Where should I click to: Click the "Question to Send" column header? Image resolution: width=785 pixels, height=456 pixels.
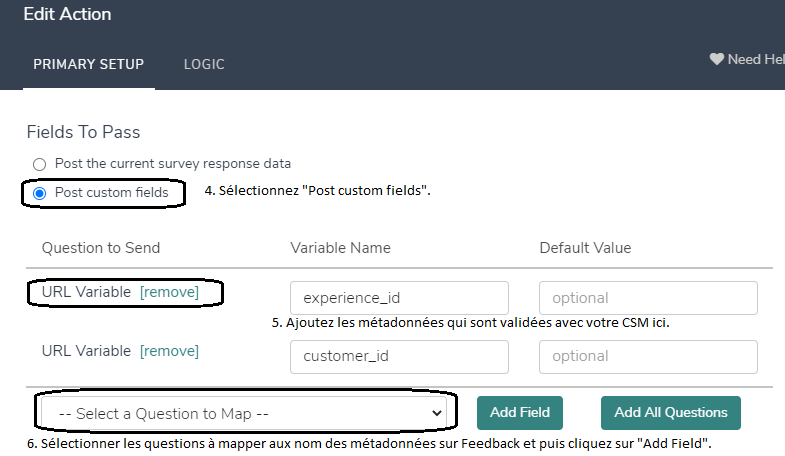point(101,248)
